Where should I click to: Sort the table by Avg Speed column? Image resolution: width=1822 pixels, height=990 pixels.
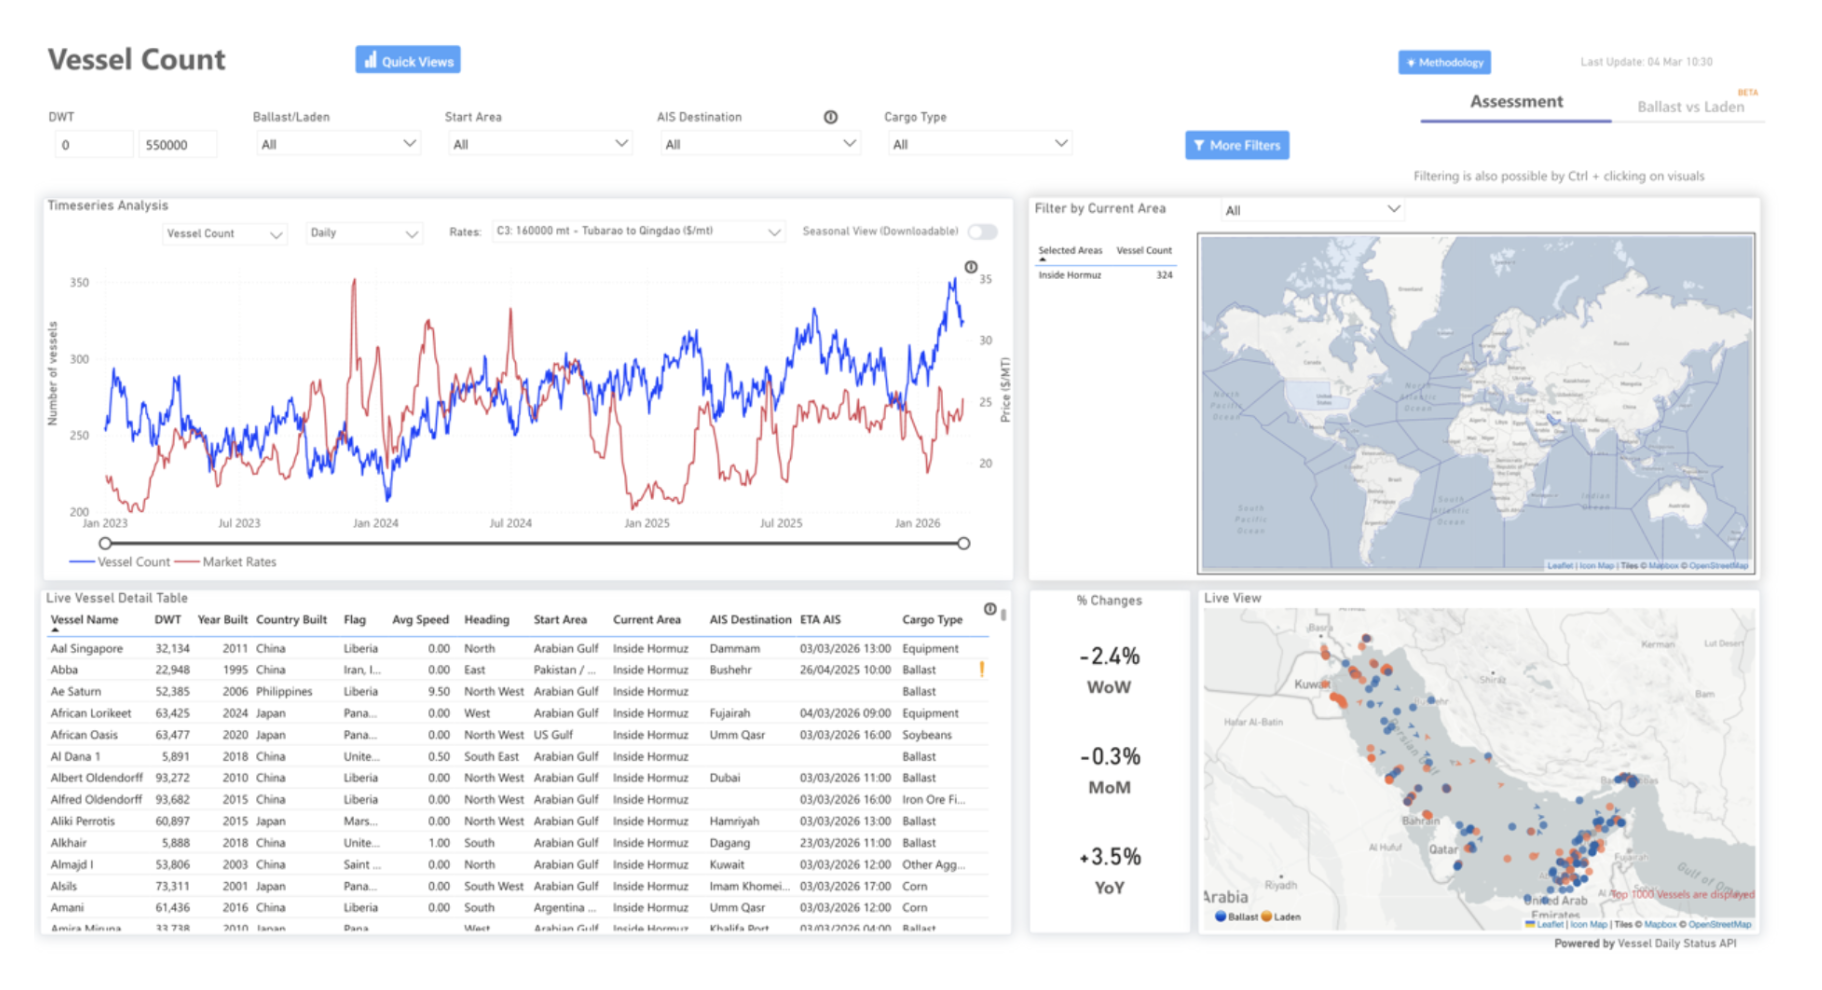[420, 620]
